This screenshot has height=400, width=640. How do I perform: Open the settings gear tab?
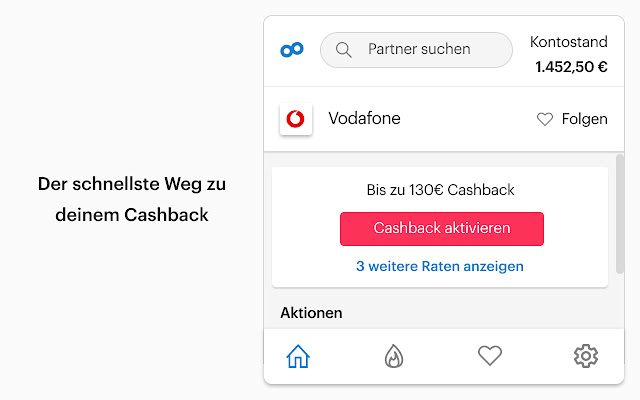(586, 356)
